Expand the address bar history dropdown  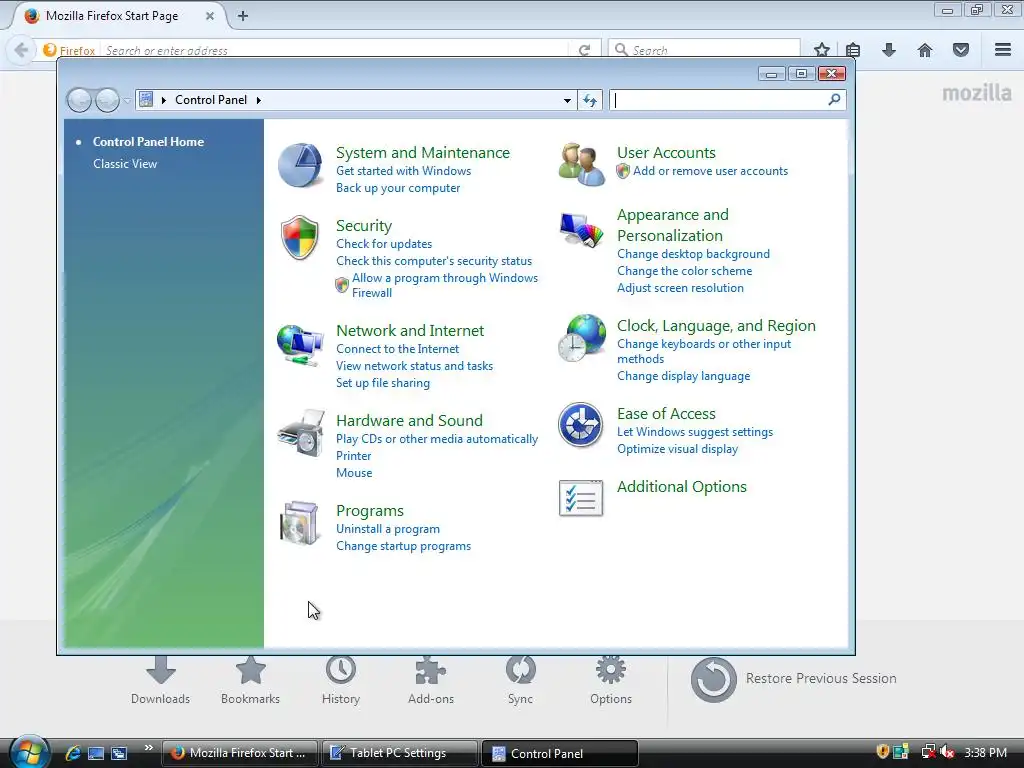(567, 100)
